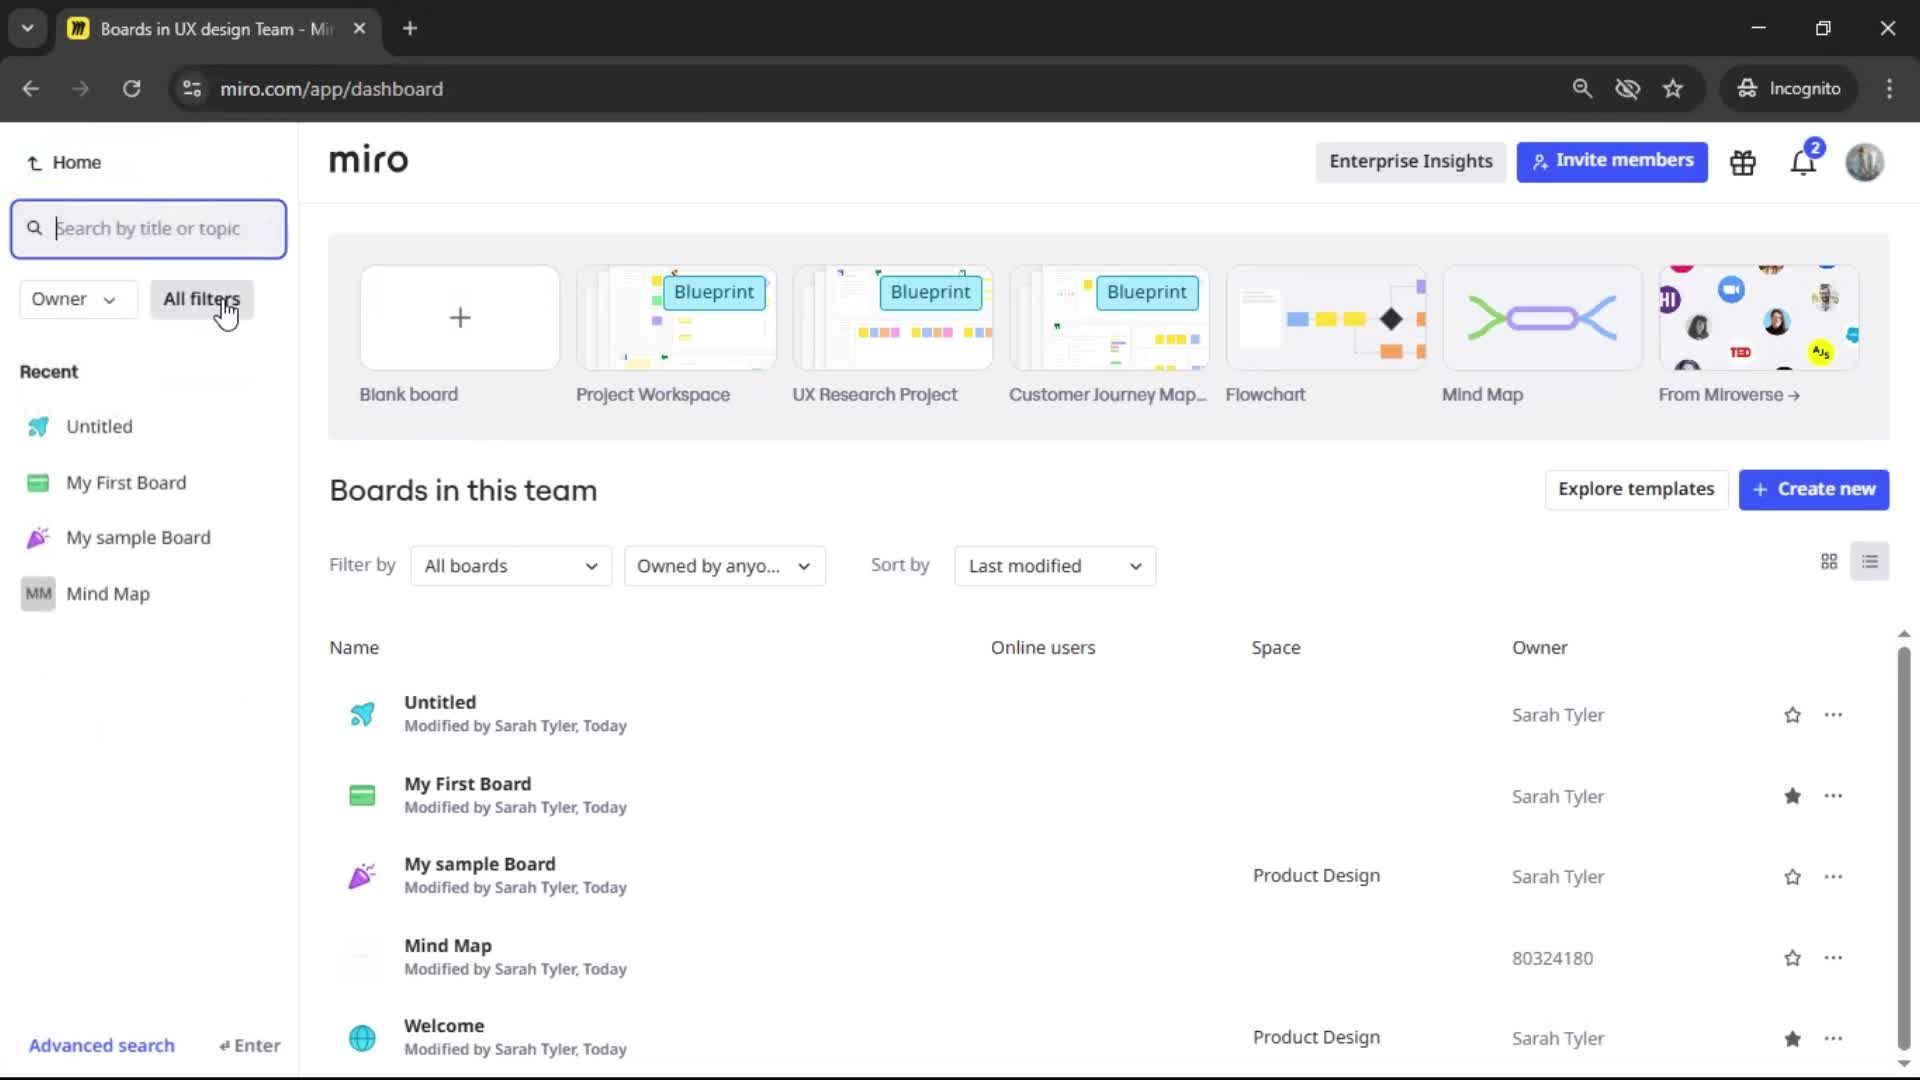Switch to list view of boards
The height and width of the screenshot is (1080, 1920).
(1869, 562)
